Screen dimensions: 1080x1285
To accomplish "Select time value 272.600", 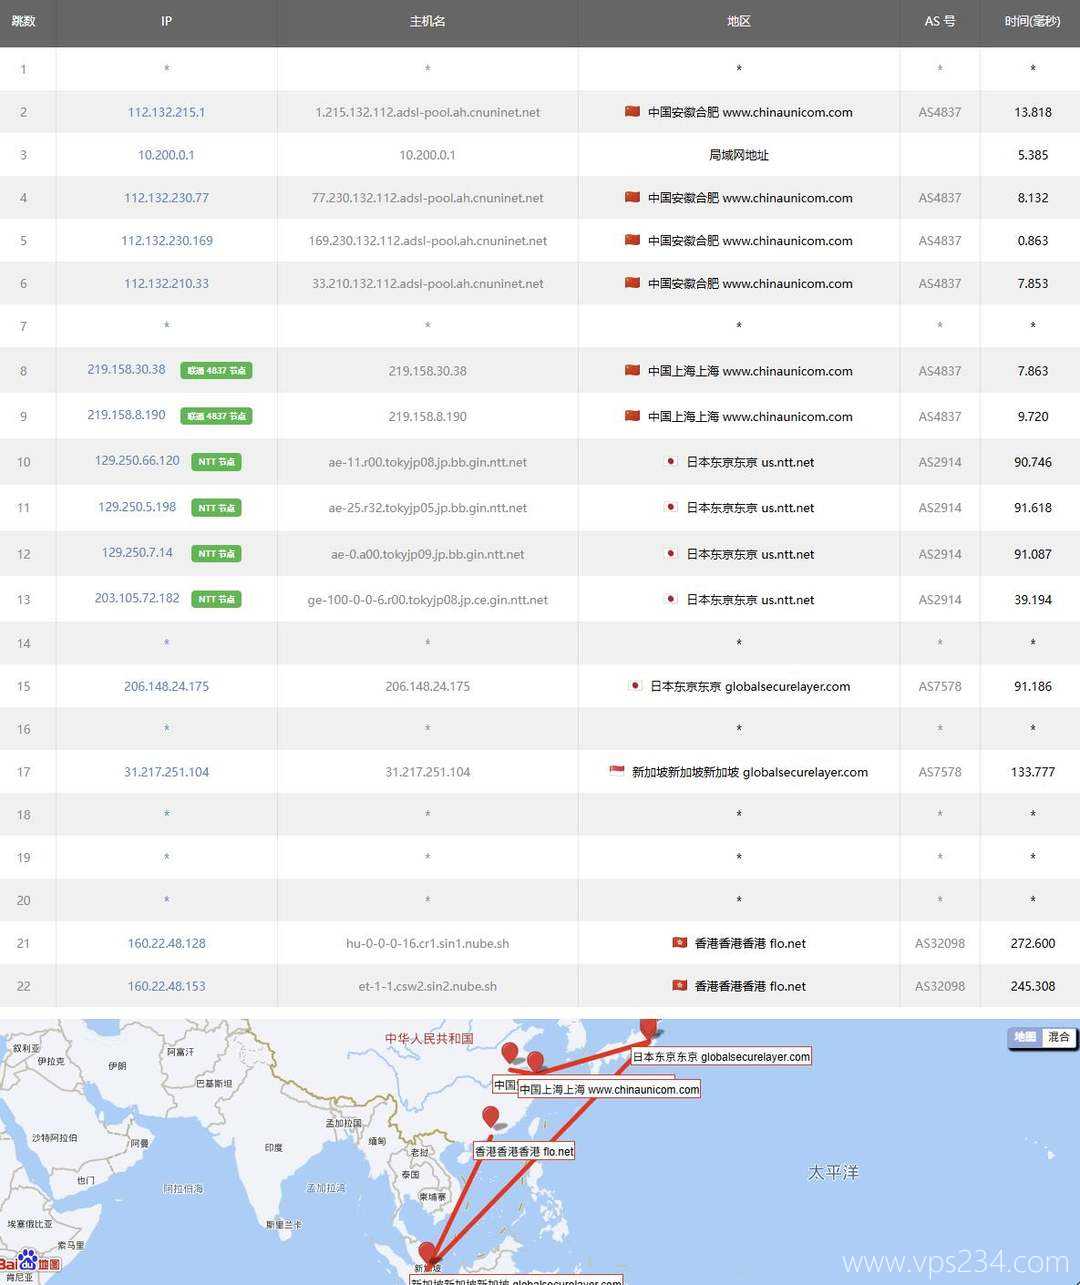I will [x=1032, y=944].
